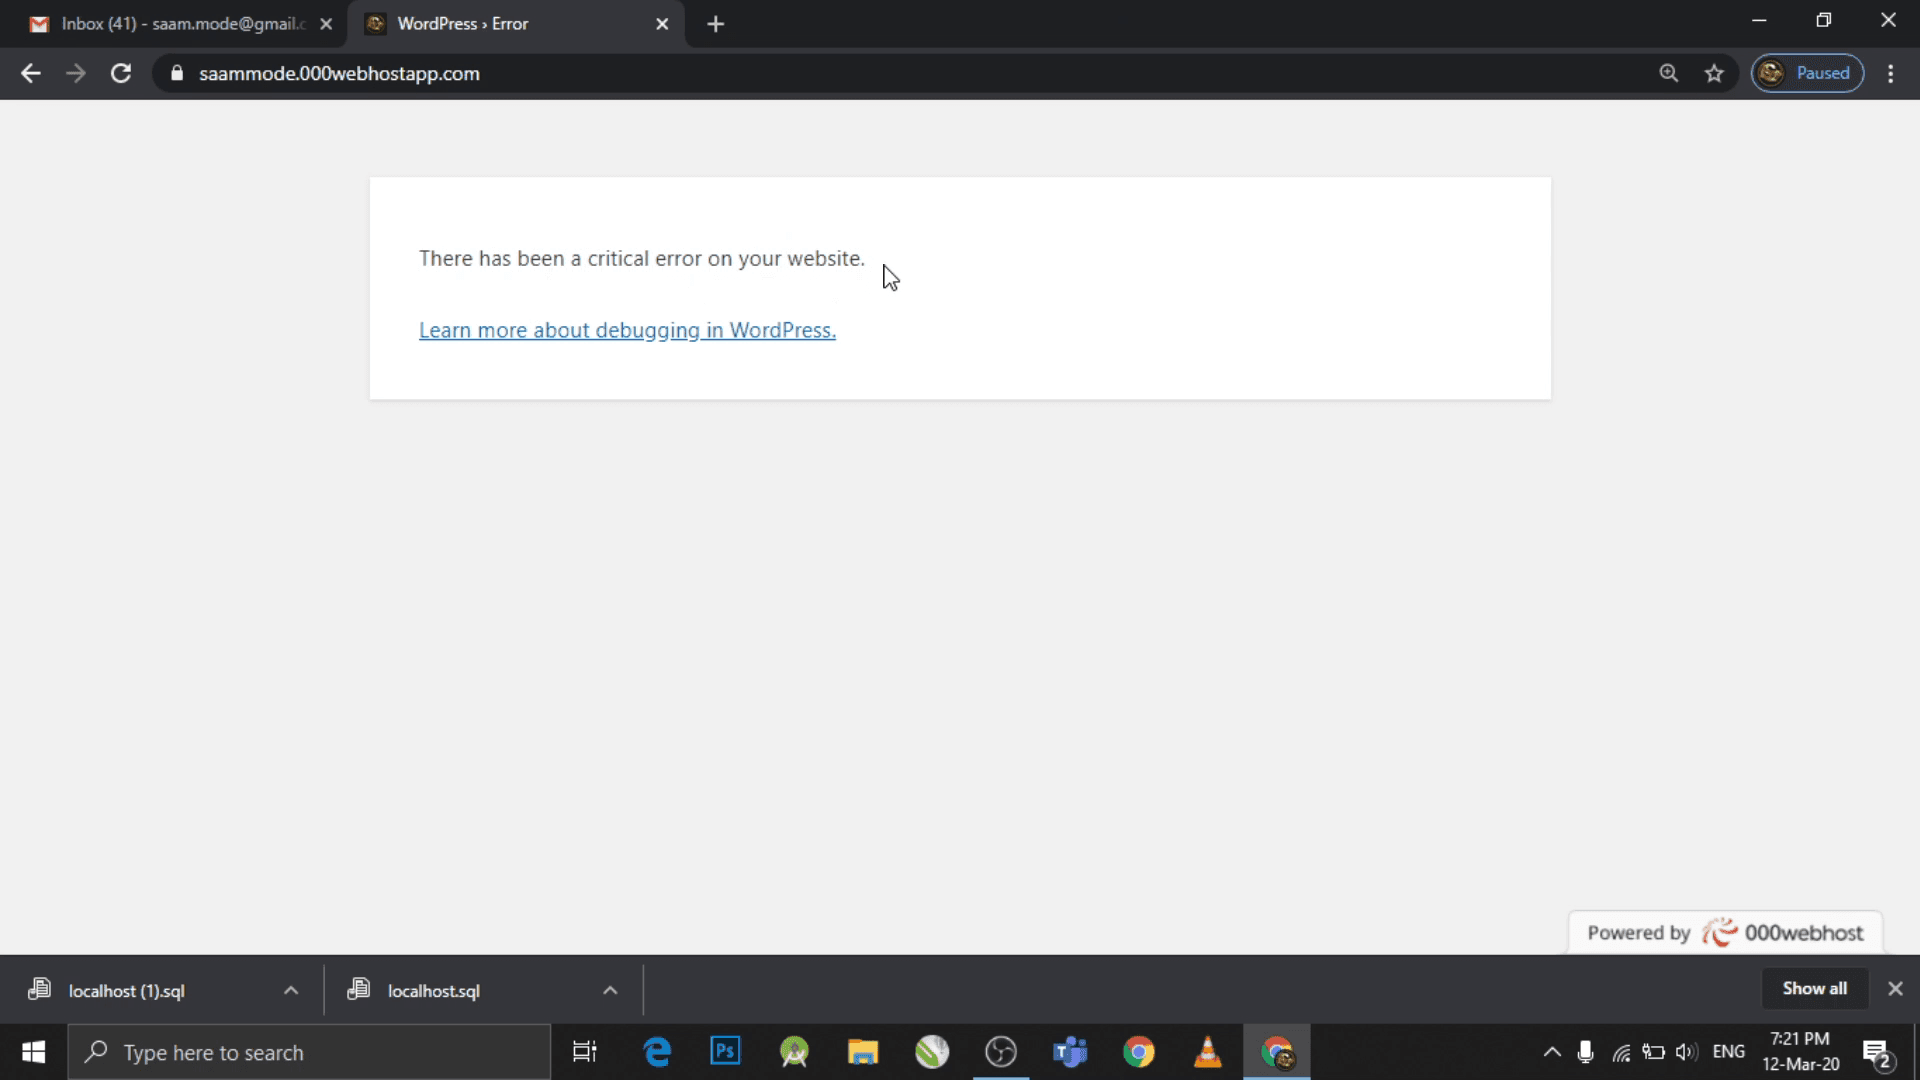Close the downloads bar
Viewport: 1920px width, 1080px height.
1895,988
